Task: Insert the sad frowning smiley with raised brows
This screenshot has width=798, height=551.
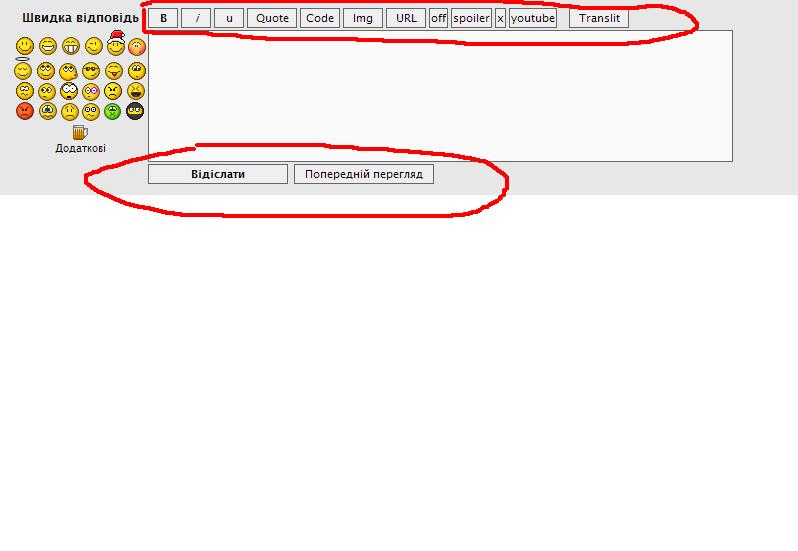Action: pos(70,111)
